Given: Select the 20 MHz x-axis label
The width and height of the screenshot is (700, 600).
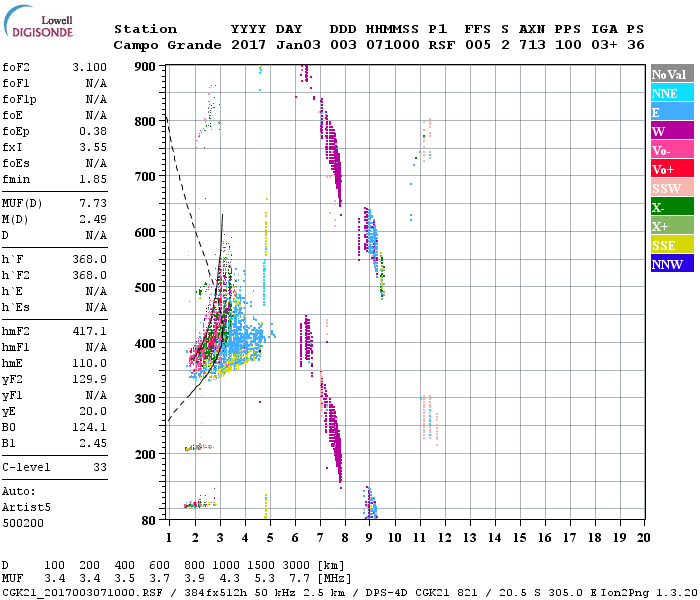Looking at the screenshot, I should [x=643, y=538].
